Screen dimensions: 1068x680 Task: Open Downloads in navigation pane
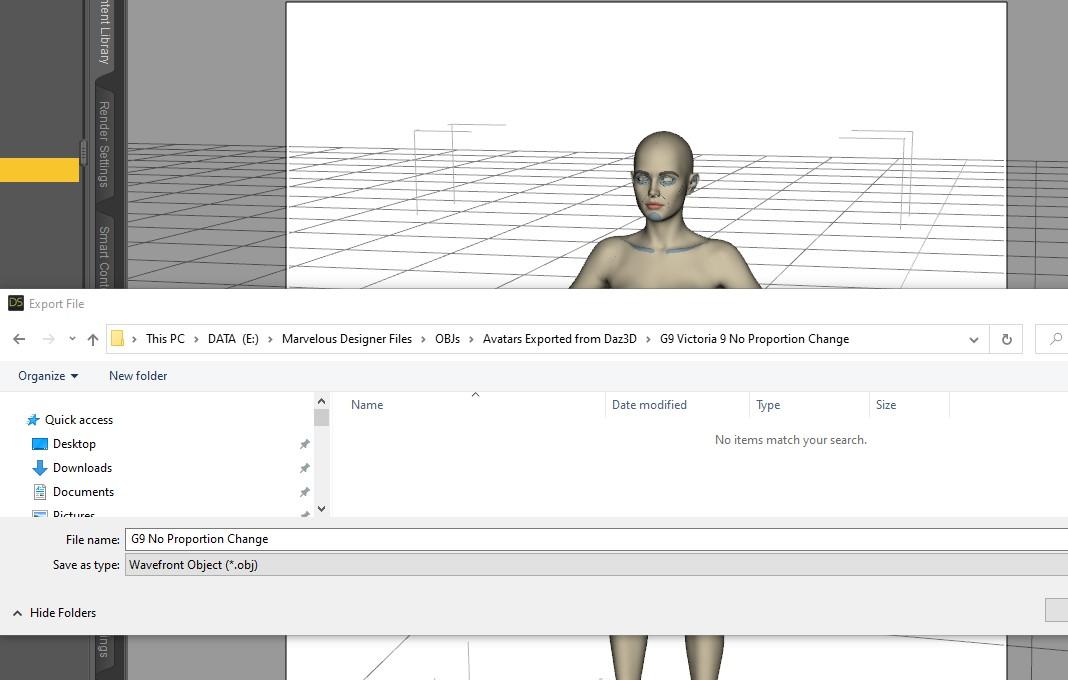(x=82, y=467)
